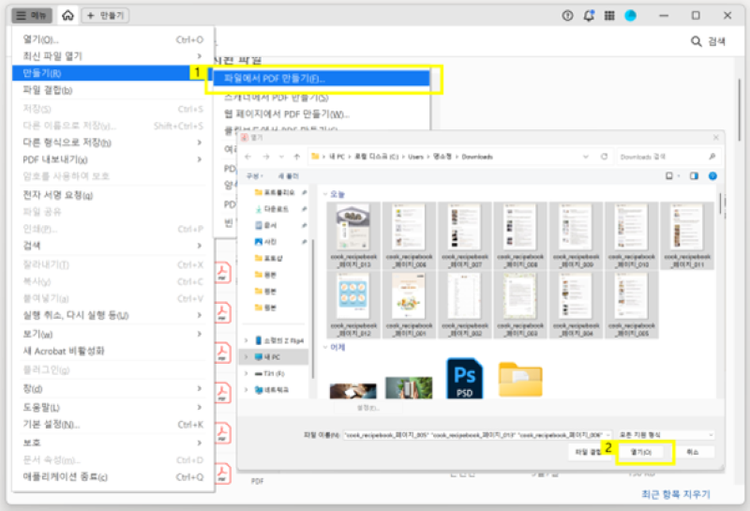Open the apps grid icon

(609, 16)
